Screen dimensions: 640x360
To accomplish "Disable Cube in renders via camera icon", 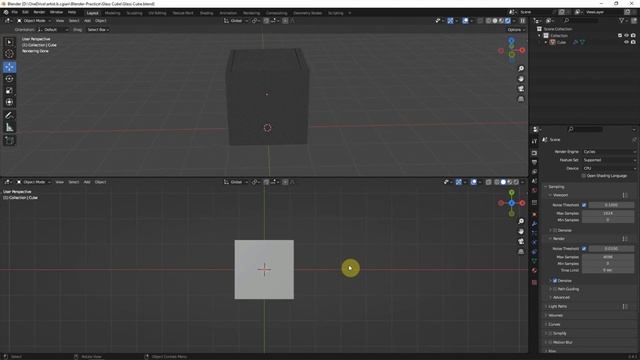I will [633, 42].
